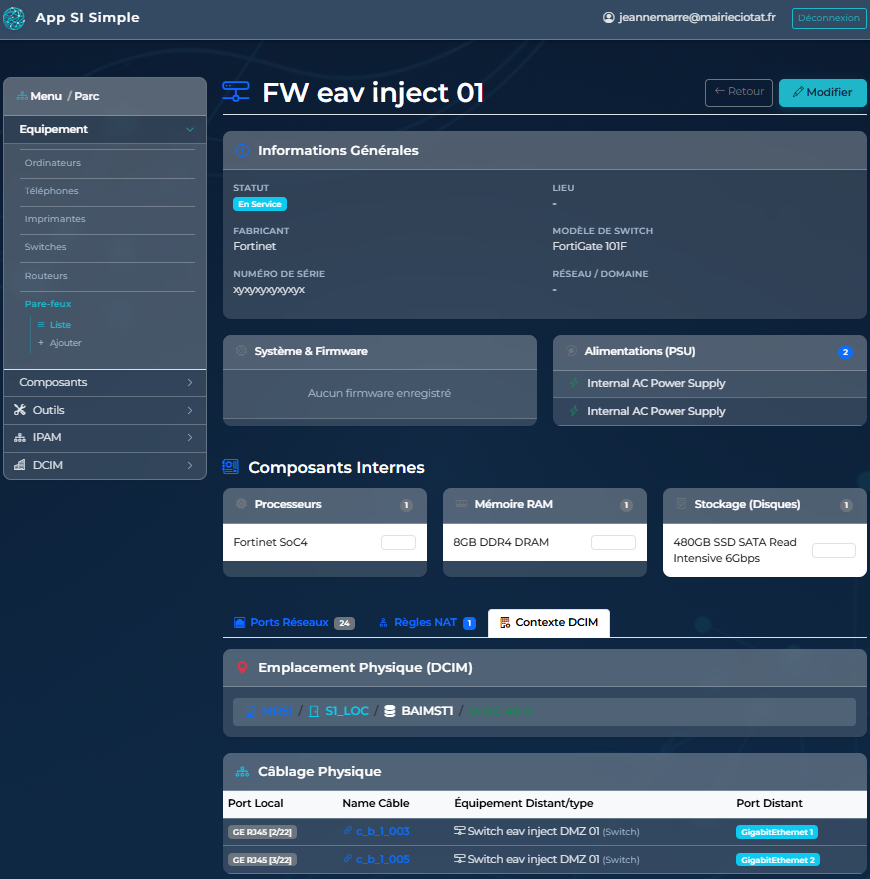This screenshot has height=879, width=870.
Task: Click the IPAM network icon
Action: point(20,437)
